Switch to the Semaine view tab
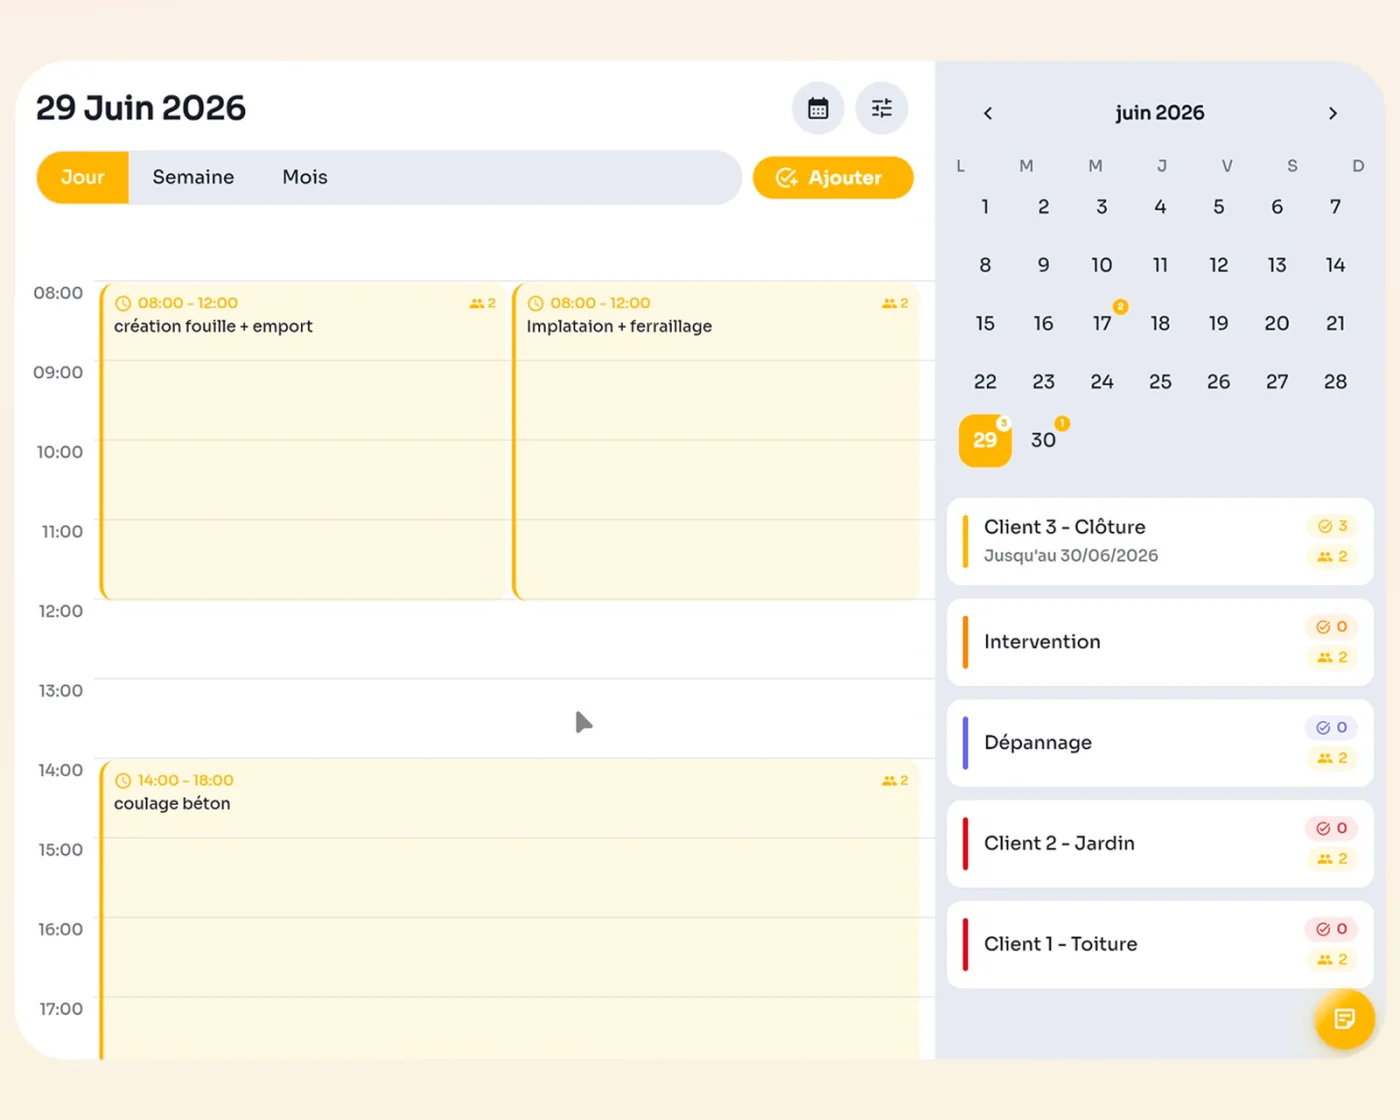This screenshot has width=1400, height=1120. [x=193, y=177]
